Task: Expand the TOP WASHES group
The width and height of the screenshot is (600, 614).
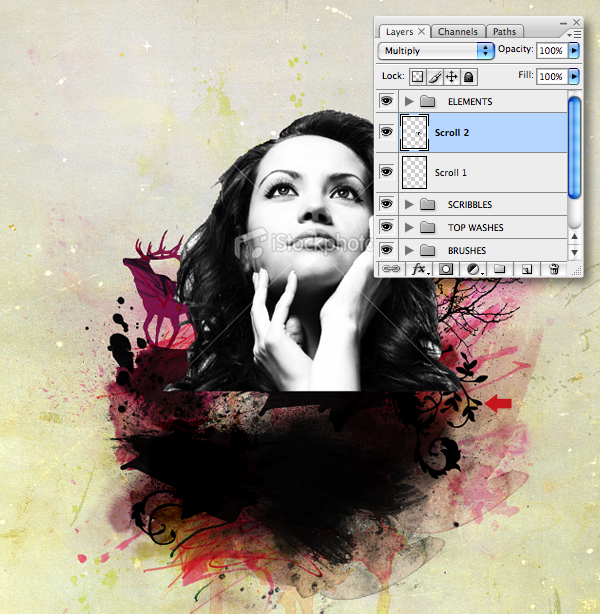Action: [409, 228]
